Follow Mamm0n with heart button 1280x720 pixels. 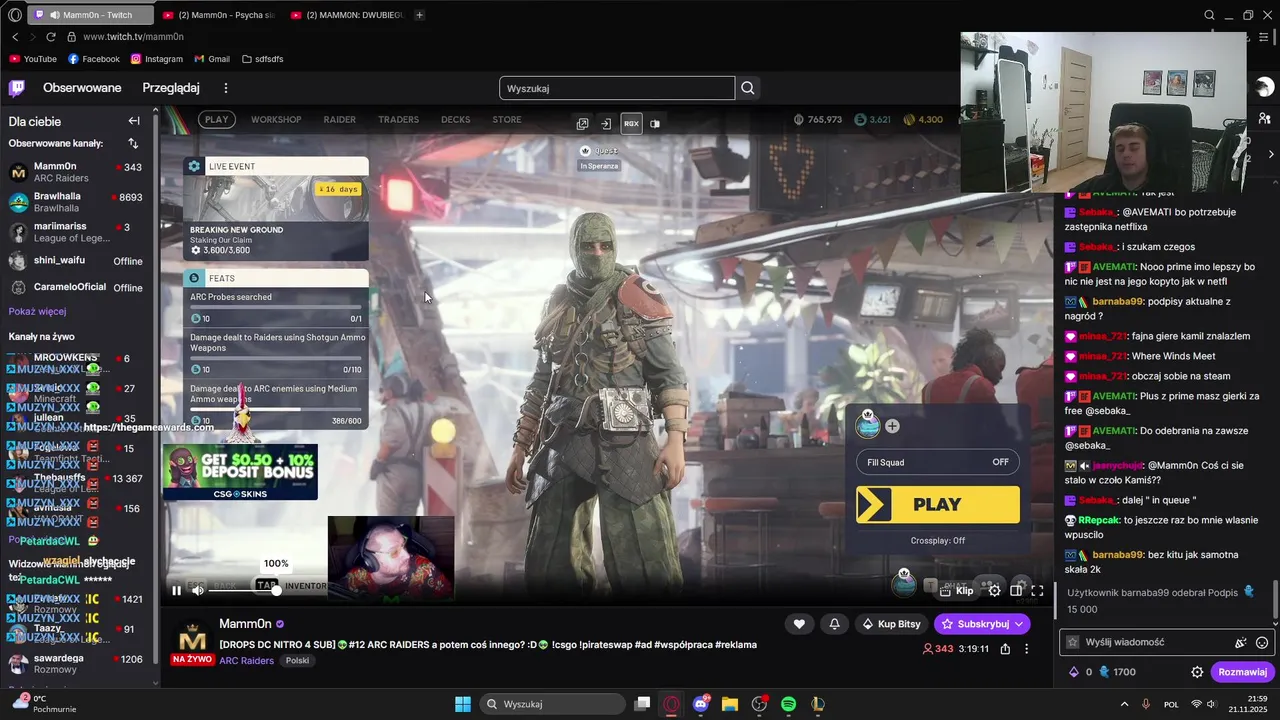coord(799,624)
